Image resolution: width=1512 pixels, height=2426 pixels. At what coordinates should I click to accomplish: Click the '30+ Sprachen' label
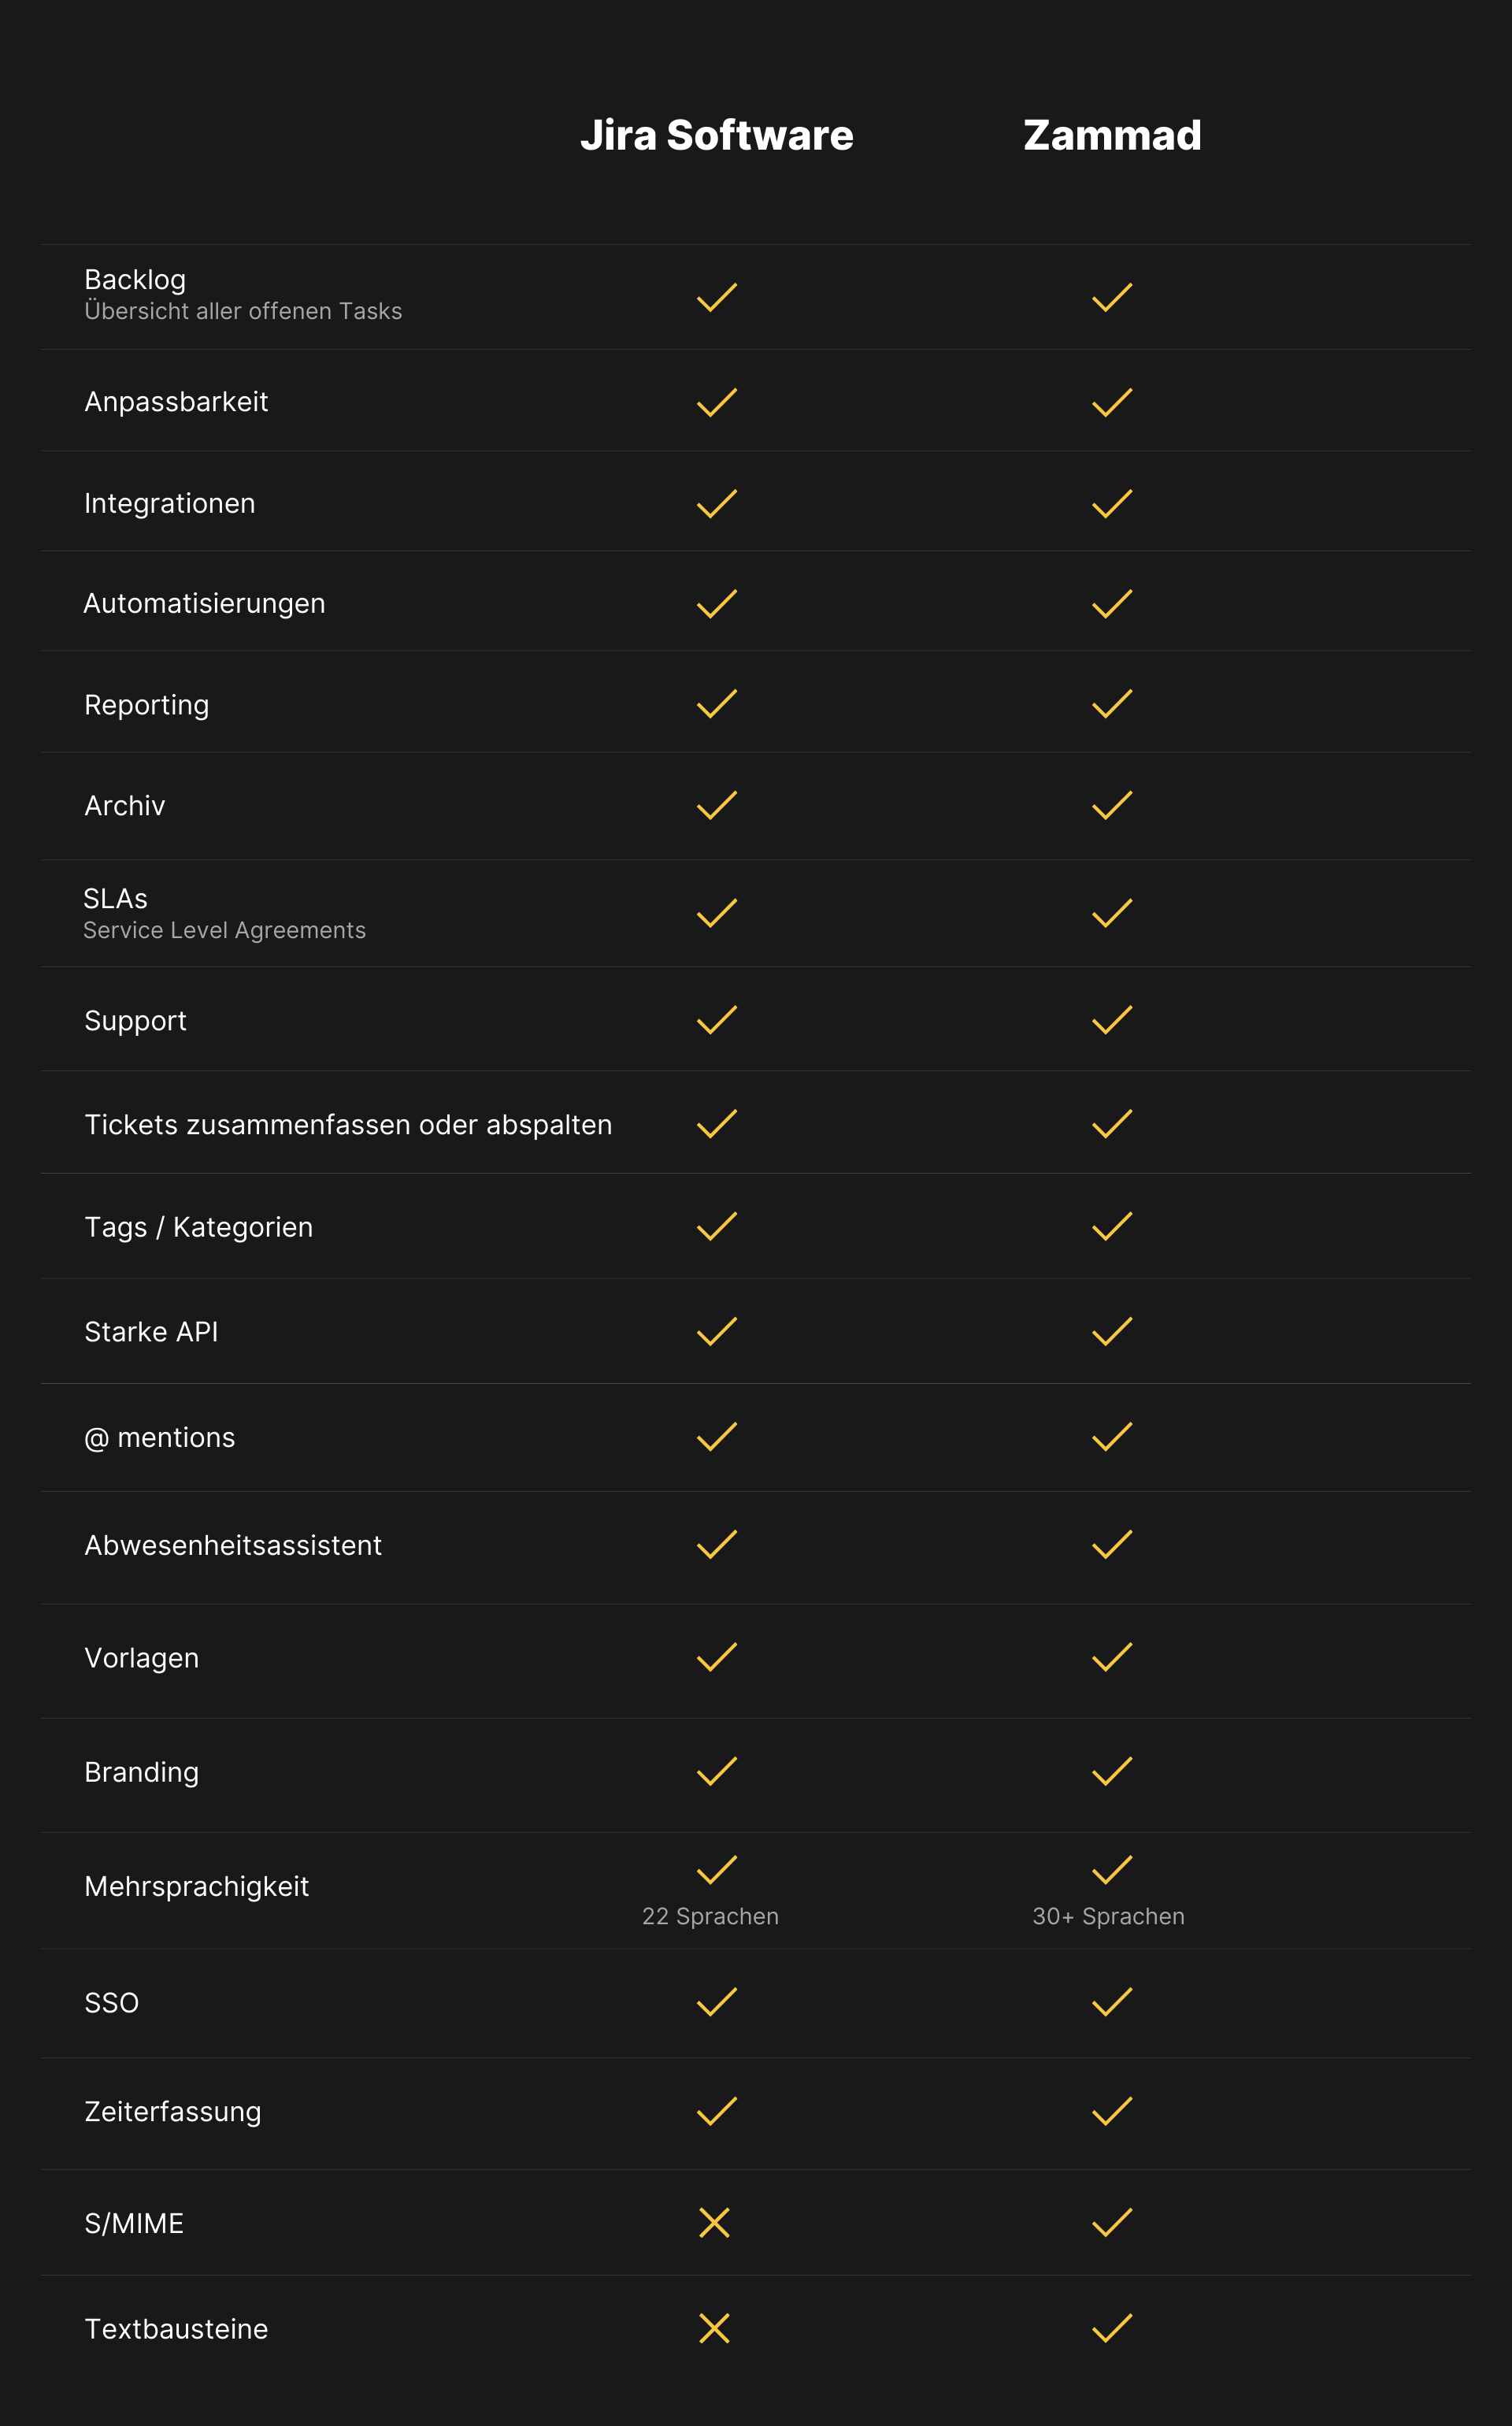tap(1108, 1916)
